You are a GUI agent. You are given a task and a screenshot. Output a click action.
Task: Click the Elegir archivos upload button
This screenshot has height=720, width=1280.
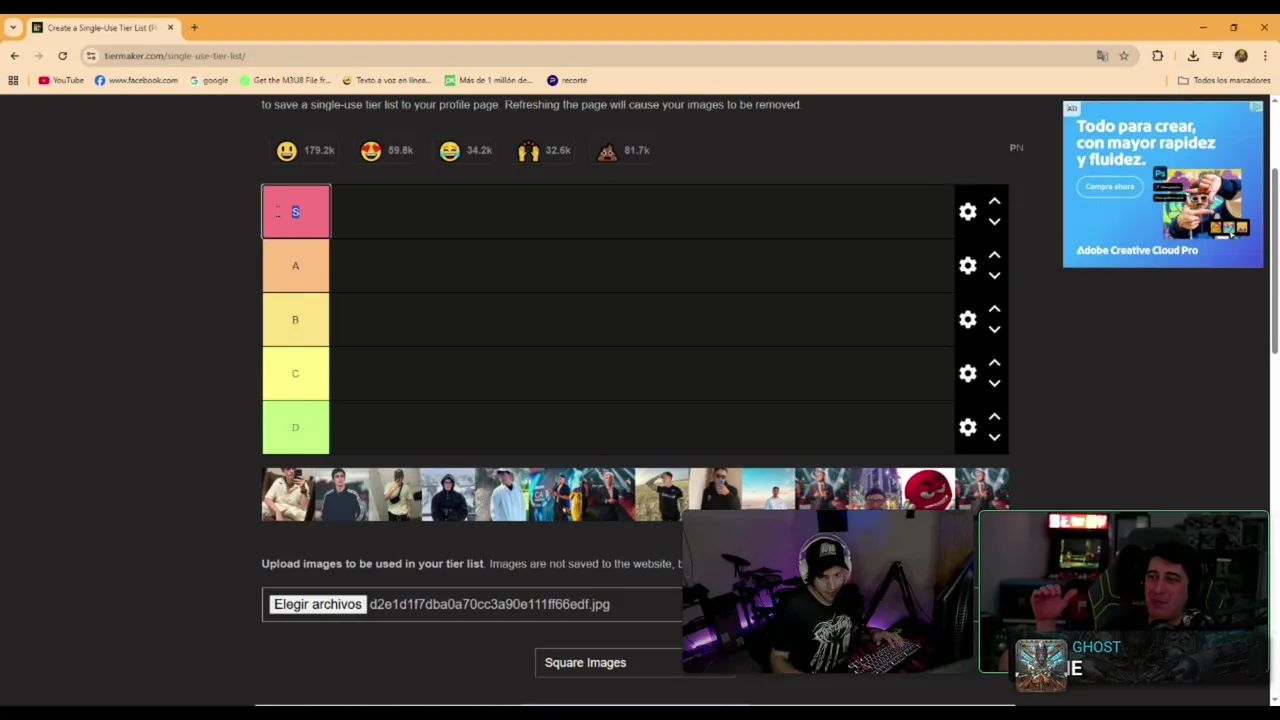pos(317,604)
